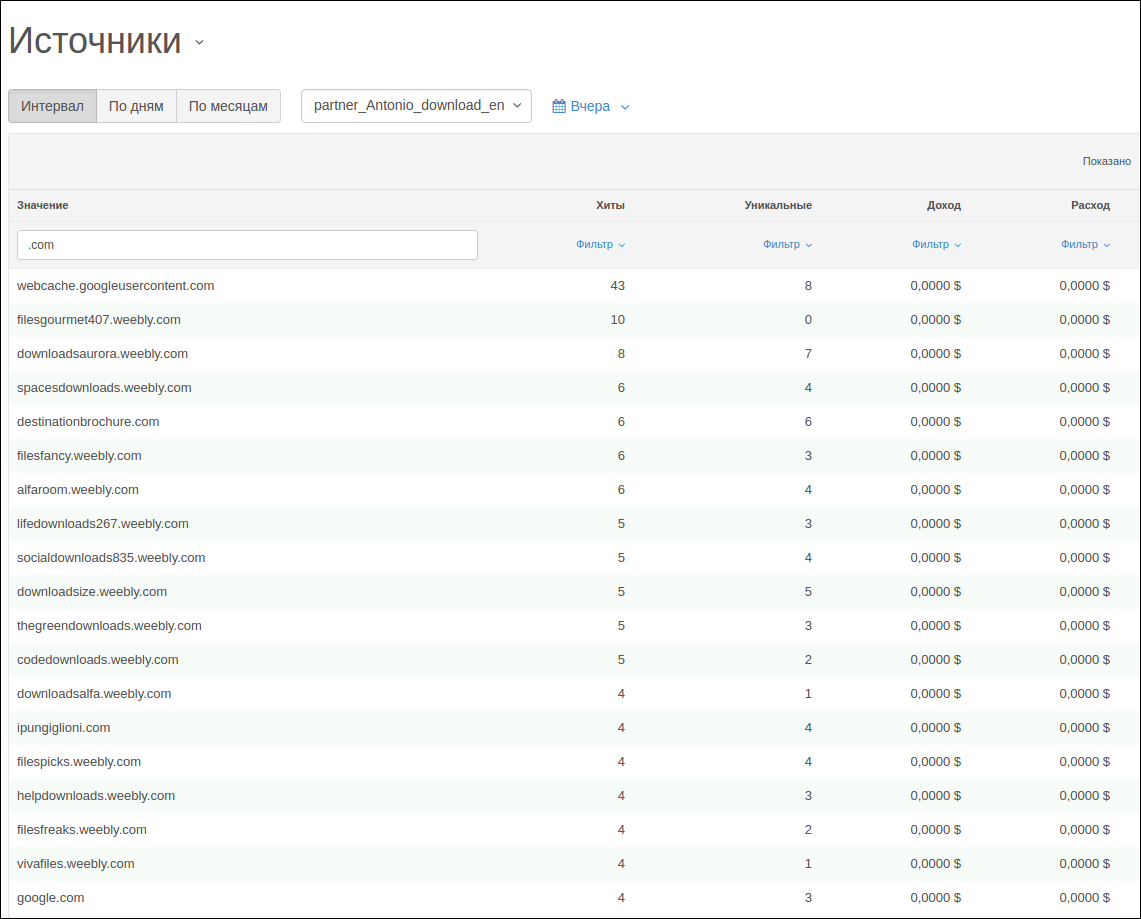Screen dimensions: 1141x919
Task: Sort by the Значение column header
Action: 43,205
